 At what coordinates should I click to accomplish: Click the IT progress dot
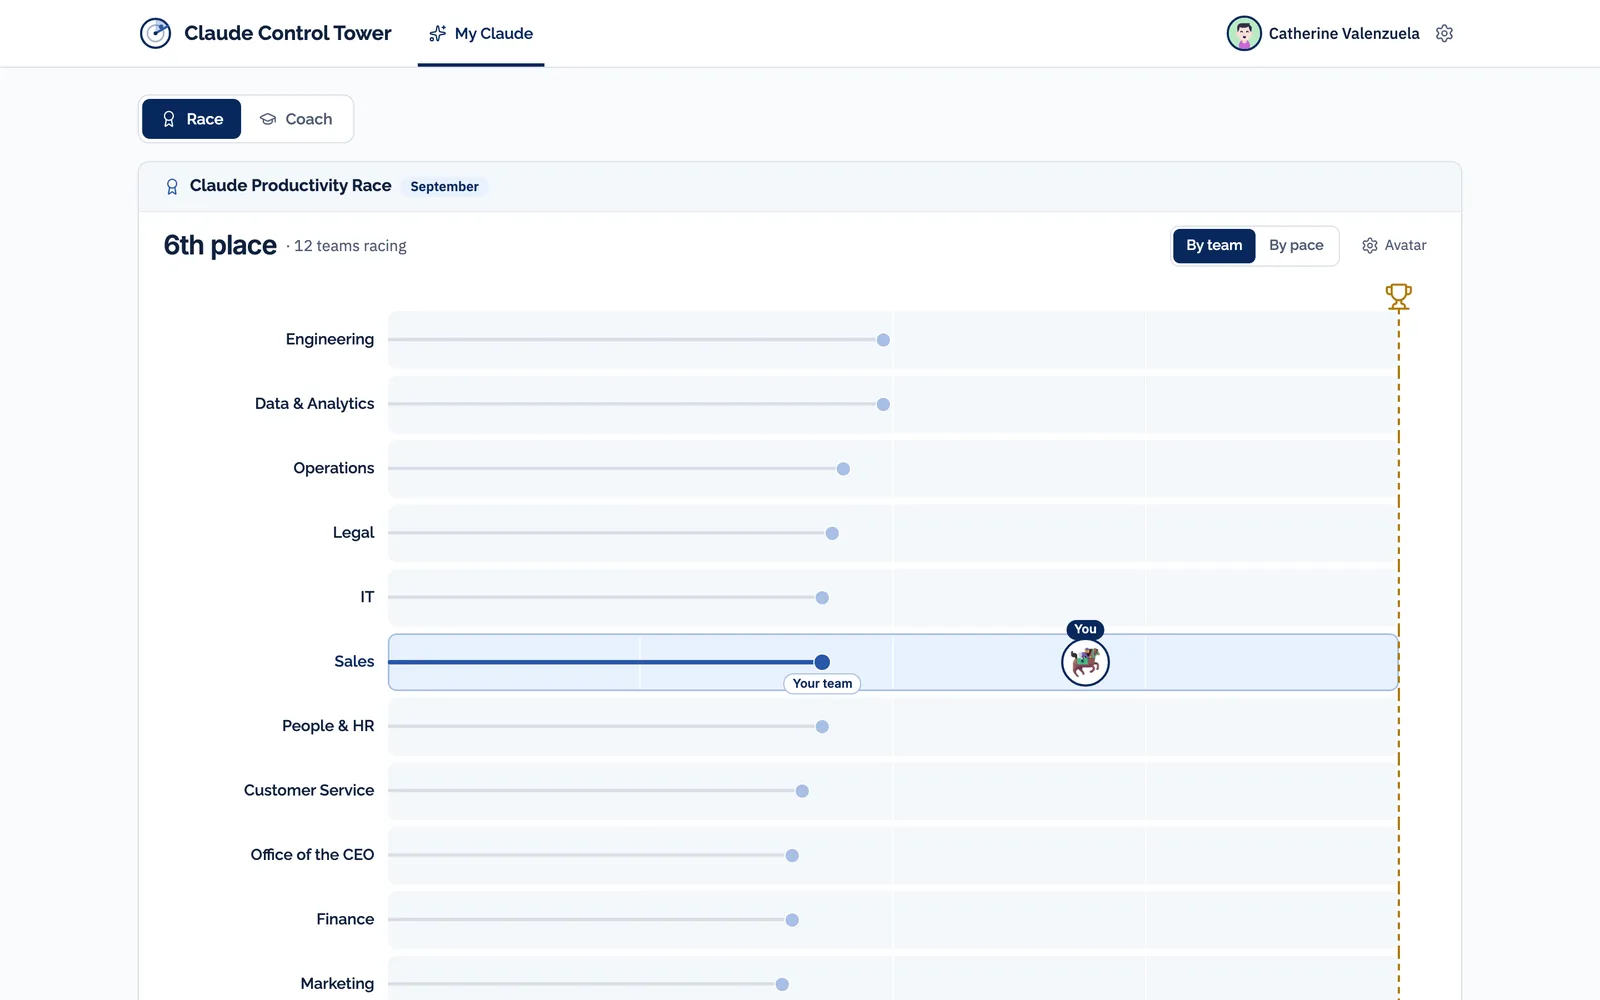coord(822,598)
